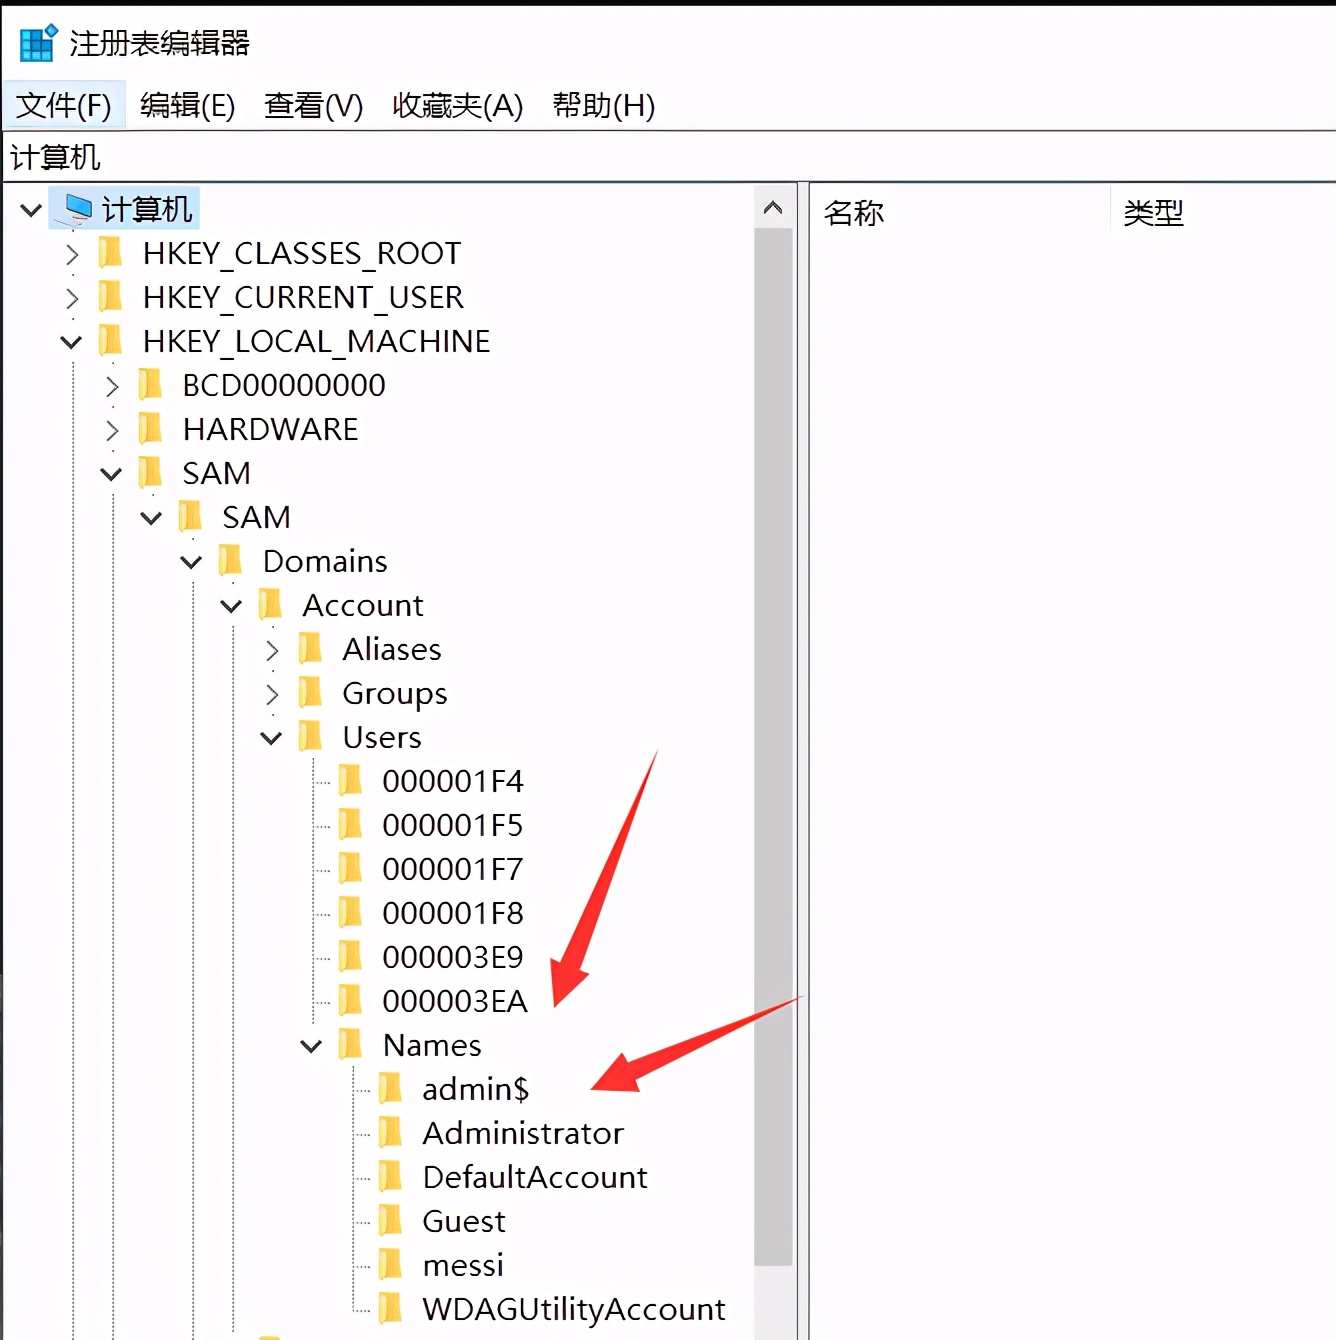
Task: Select the Users key folder
Action: click(x=381, y=737)
